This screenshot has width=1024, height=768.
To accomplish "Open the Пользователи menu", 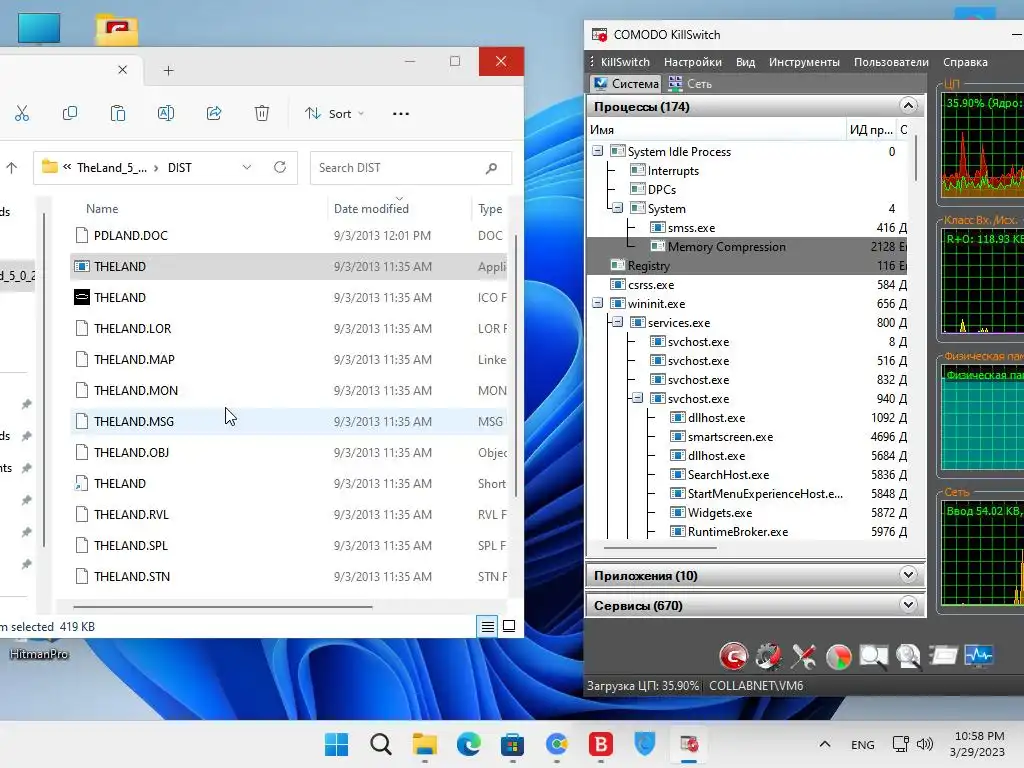I will click(x=891, y=62).
